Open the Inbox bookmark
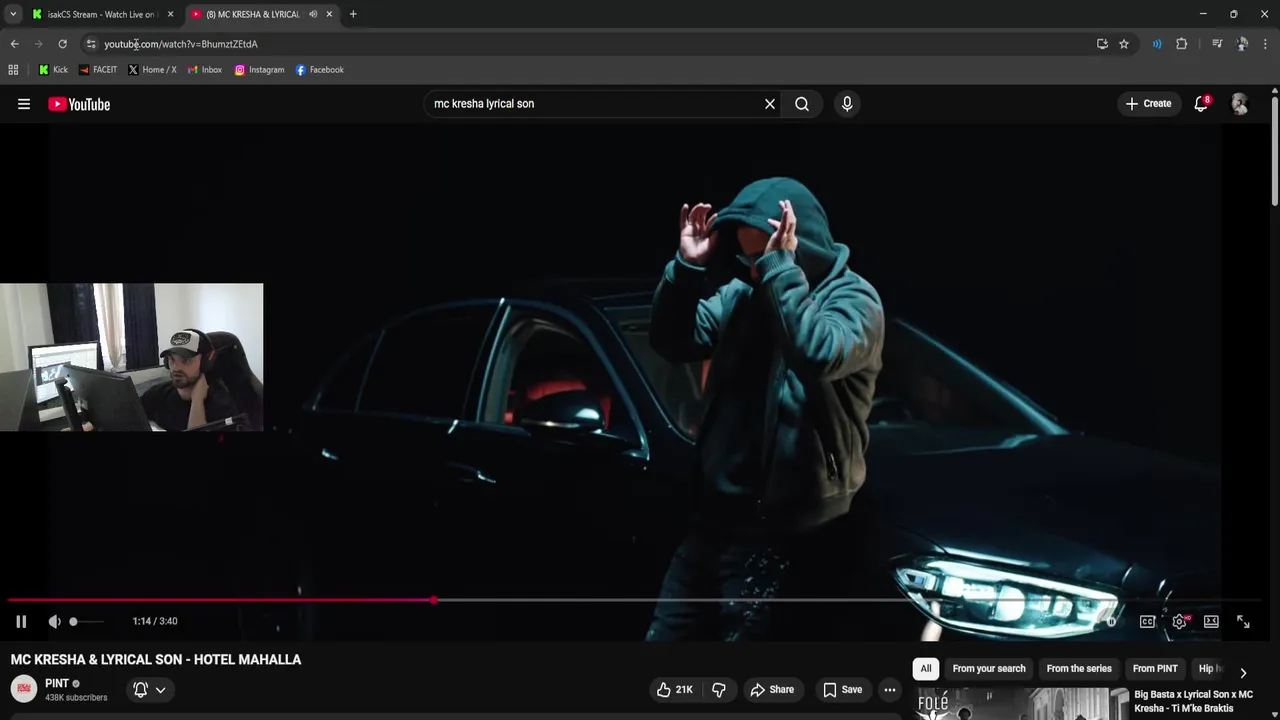Image resolution: width=1280 pixels, height=720 pixels. click(205, 70)
